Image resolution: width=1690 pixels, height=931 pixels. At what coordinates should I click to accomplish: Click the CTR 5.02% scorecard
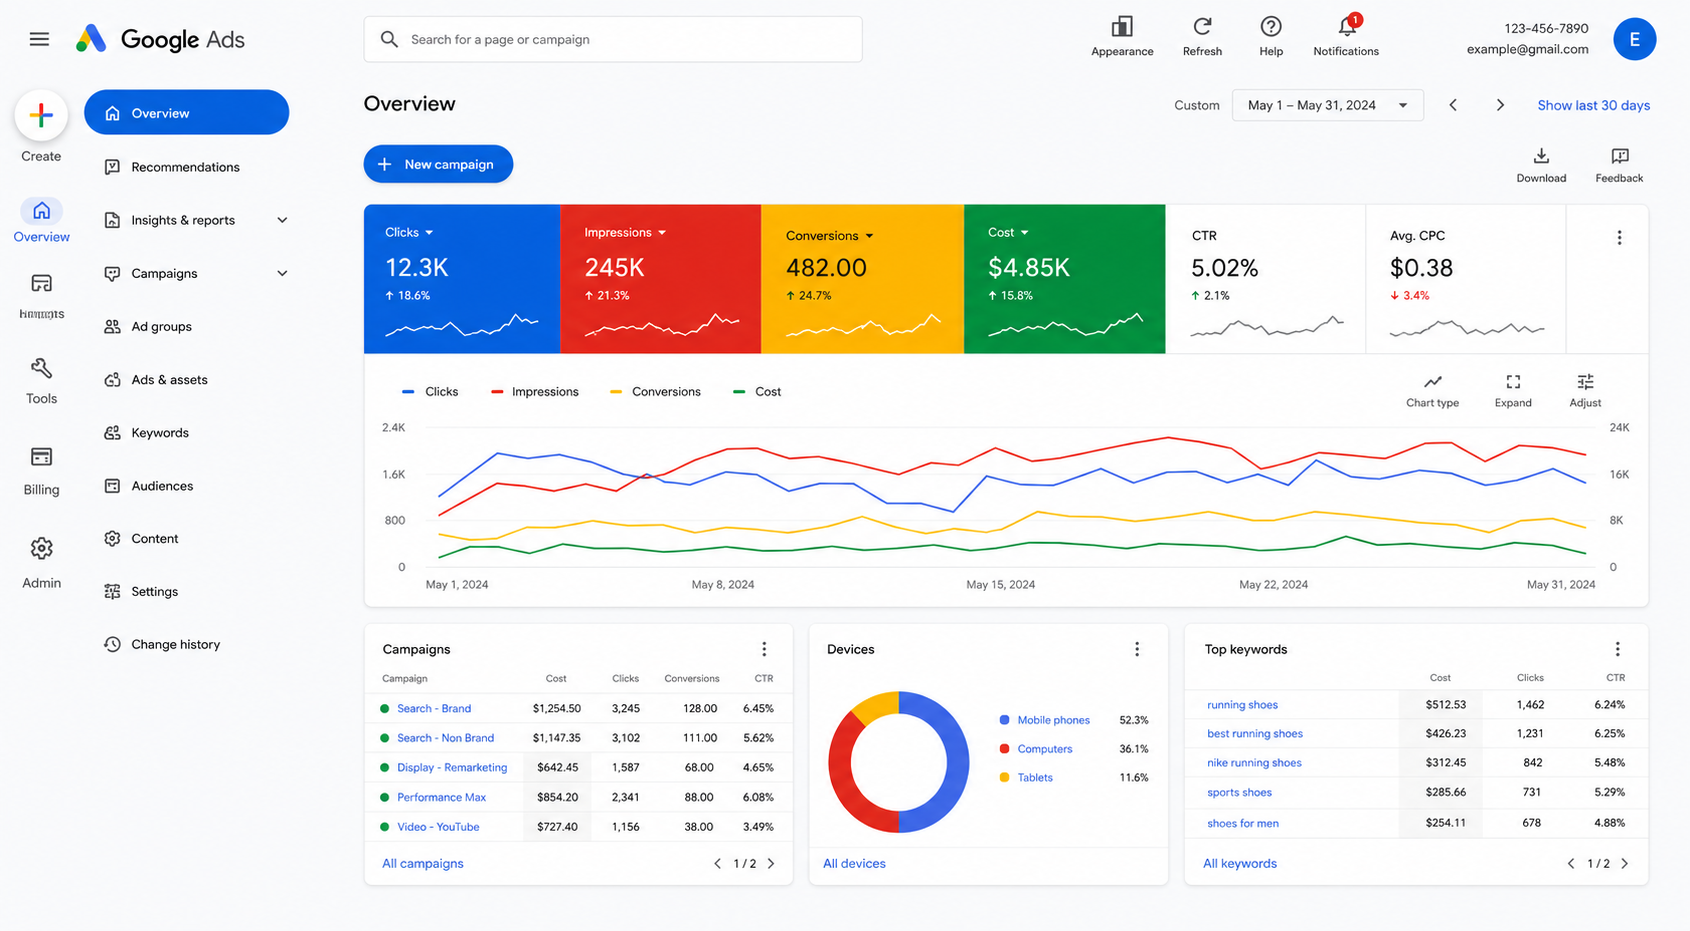[1265, 279]
